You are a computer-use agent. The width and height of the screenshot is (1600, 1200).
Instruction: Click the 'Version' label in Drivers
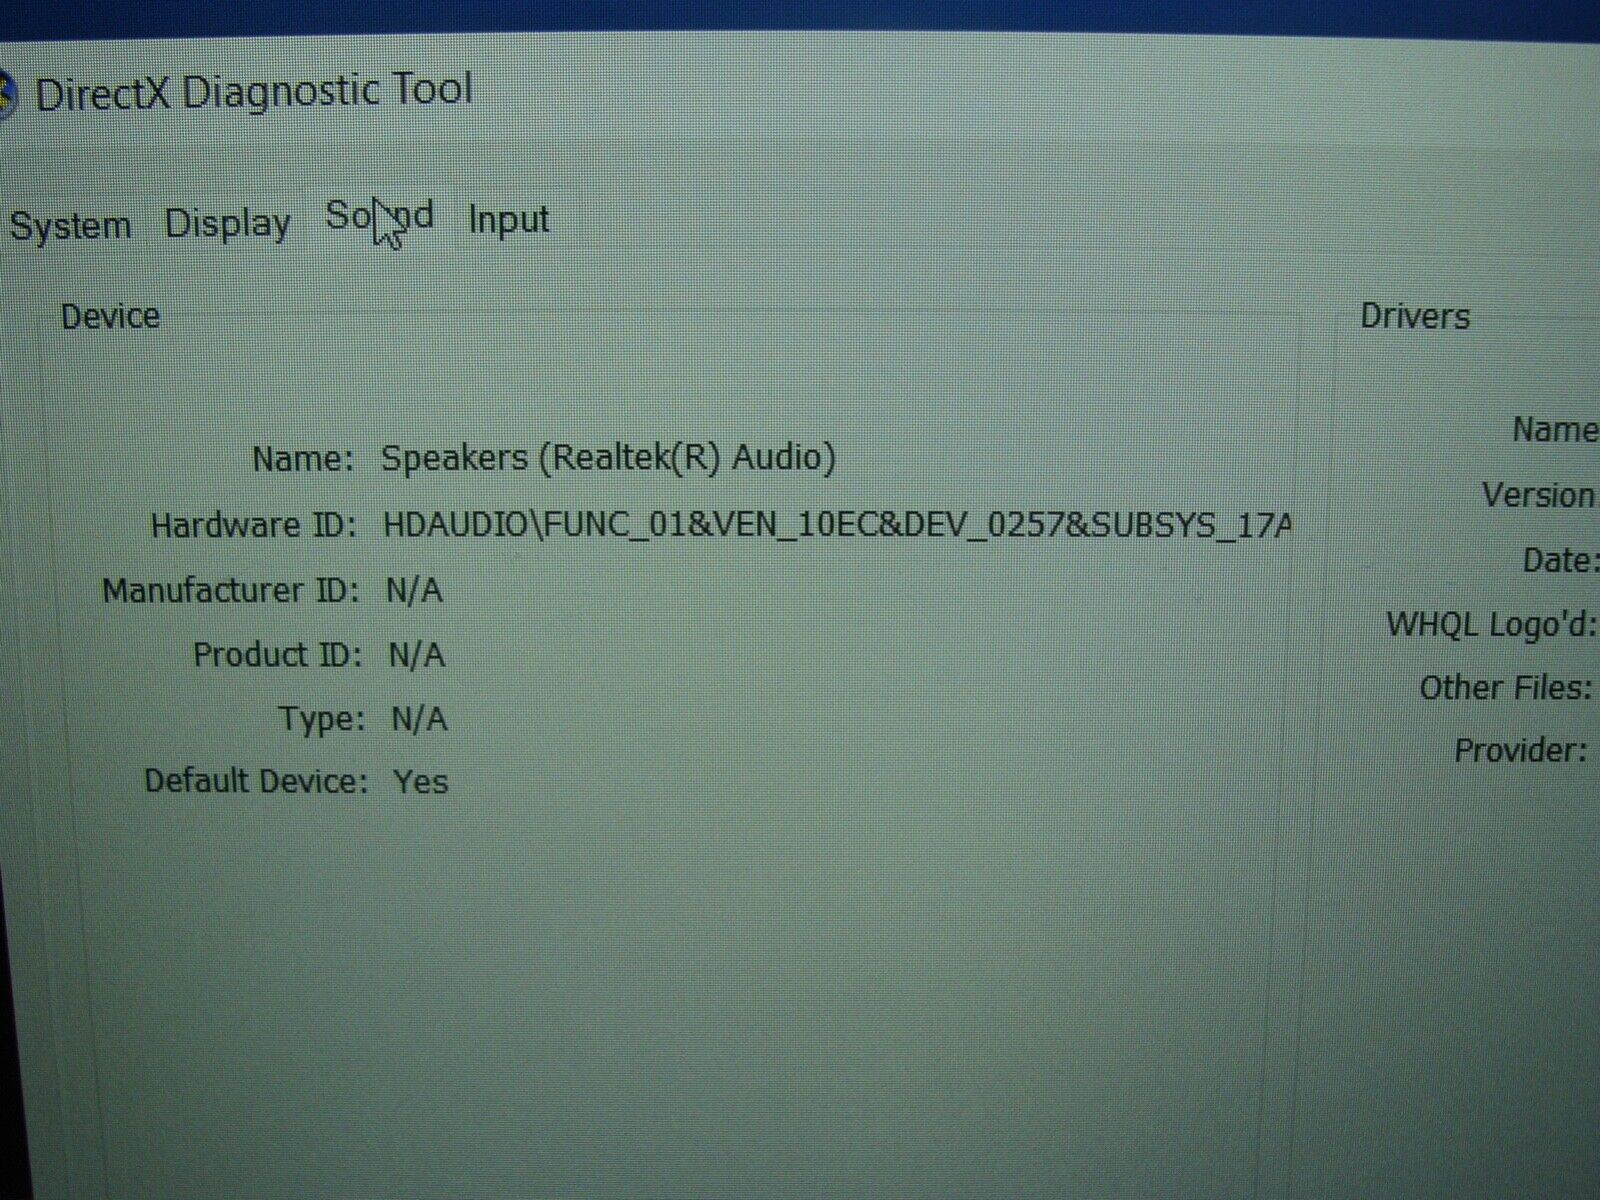click(1538, 495)
